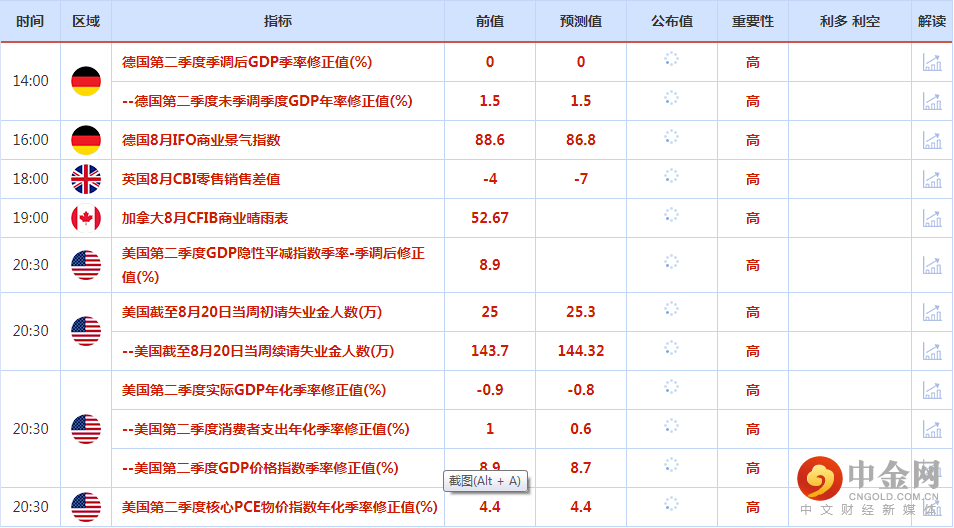The image size is (954, 528).
Task: Click importance 高 in 德国8月IFO row
Action: [x=753, y=140]
